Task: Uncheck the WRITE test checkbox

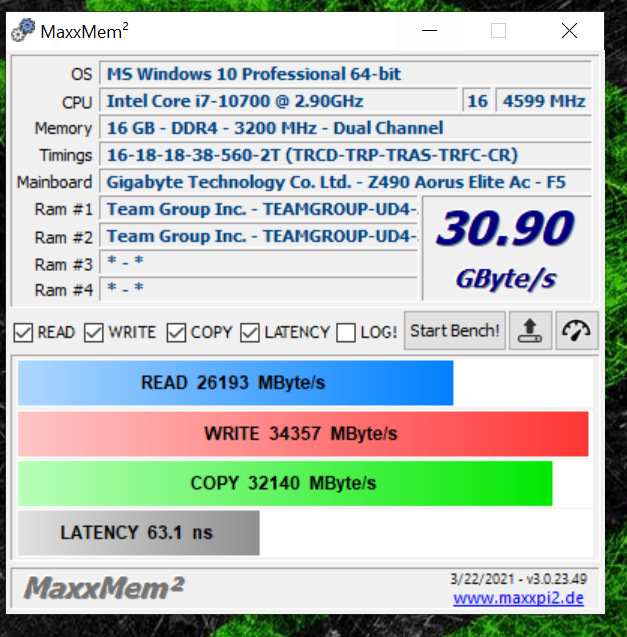Action: [x=94, y=333]
